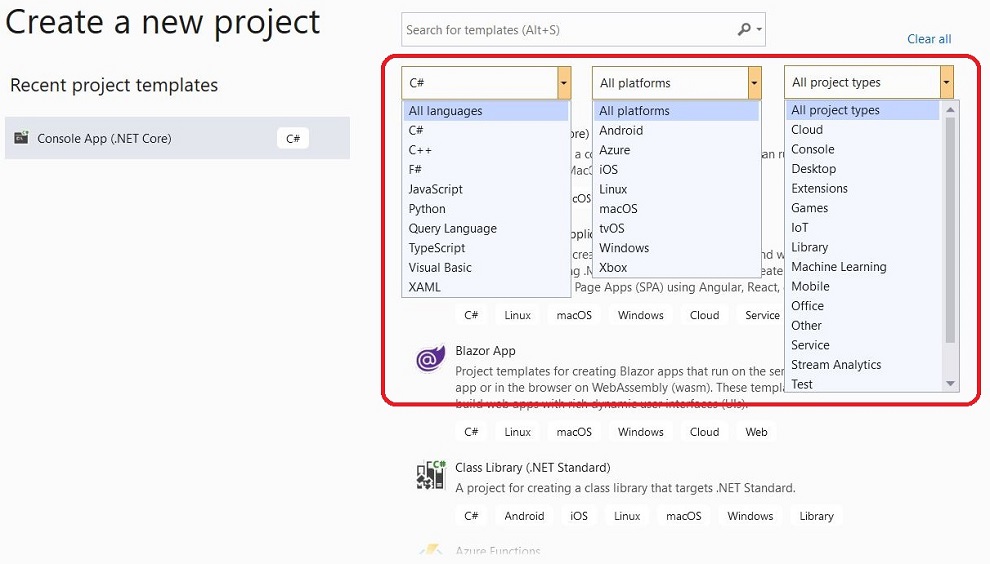Viewport: 990px width, 564px height.
Task: Click the project type list scroll-down arrow
Action: tap(950, 383)
